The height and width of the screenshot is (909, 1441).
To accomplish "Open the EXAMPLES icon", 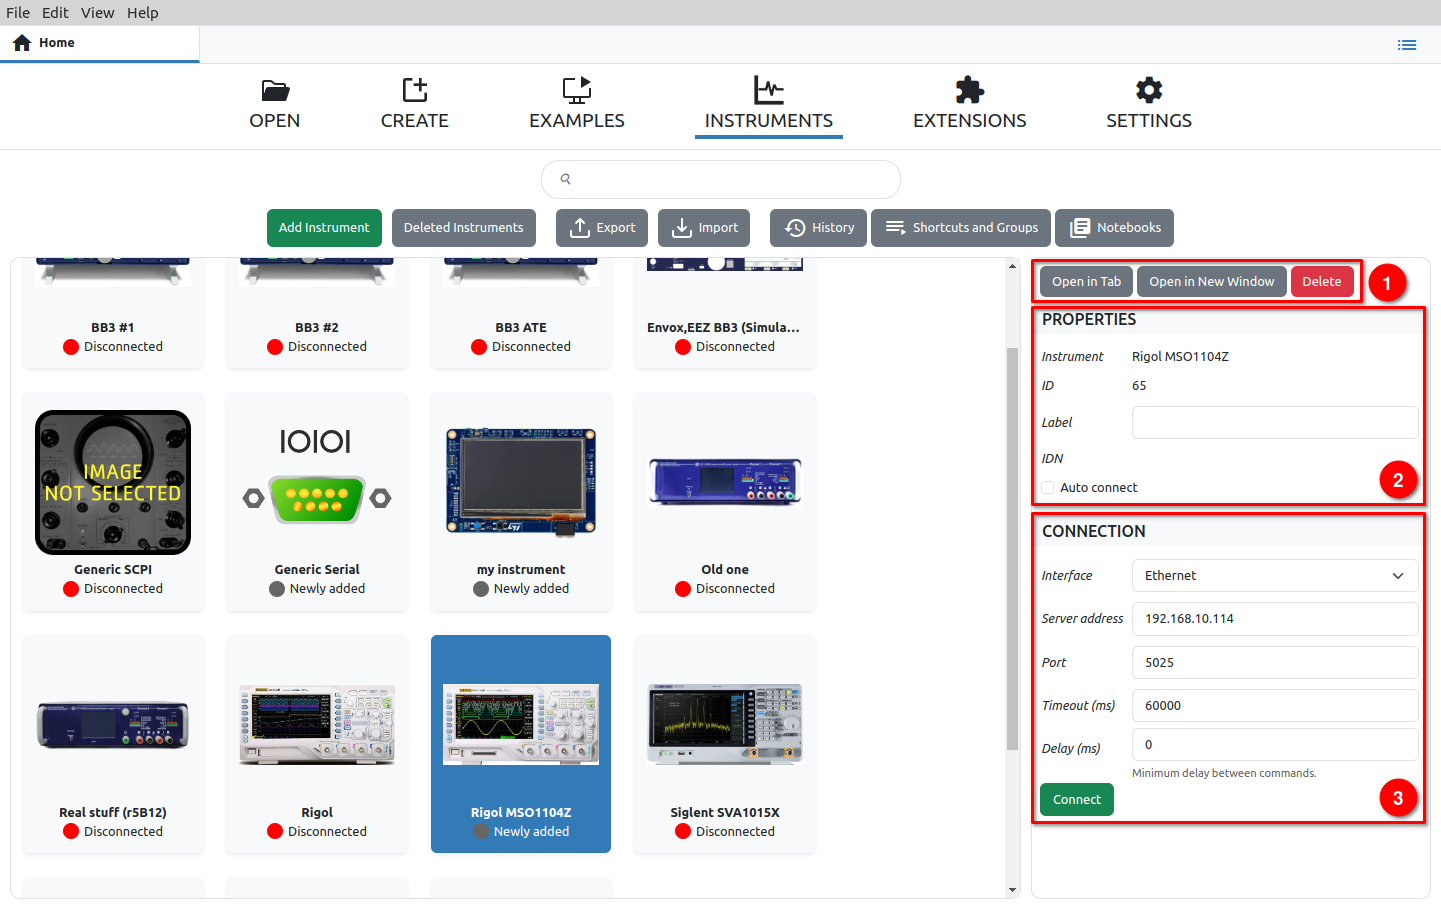I will tap(577, 90).
